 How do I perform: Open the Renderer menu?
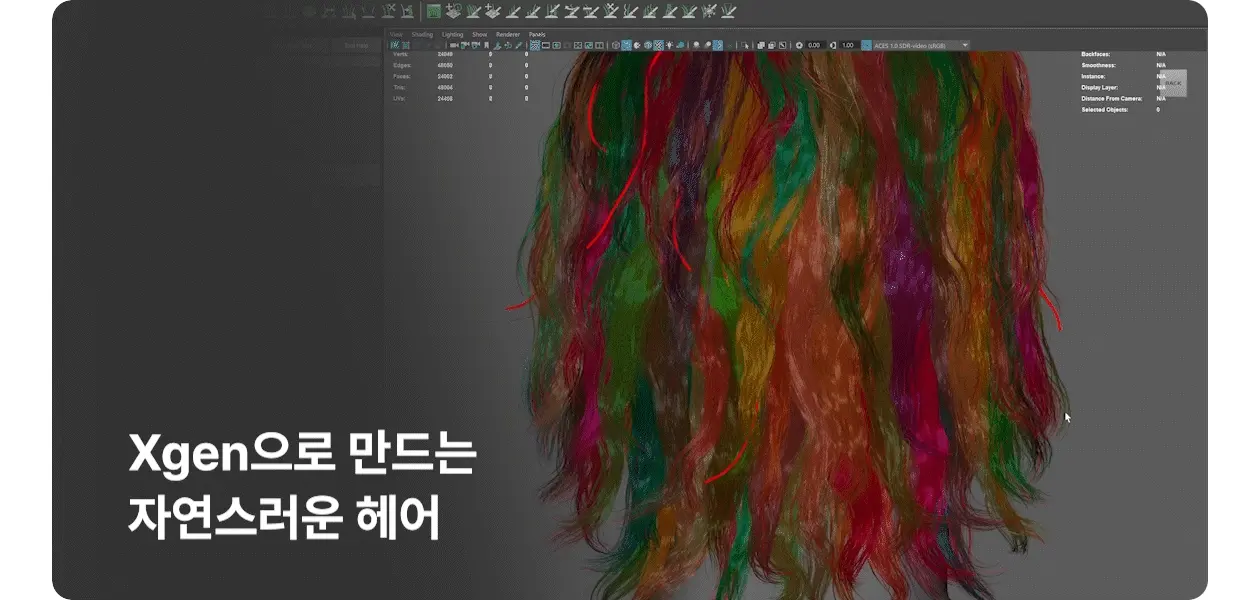click(508, 34)
